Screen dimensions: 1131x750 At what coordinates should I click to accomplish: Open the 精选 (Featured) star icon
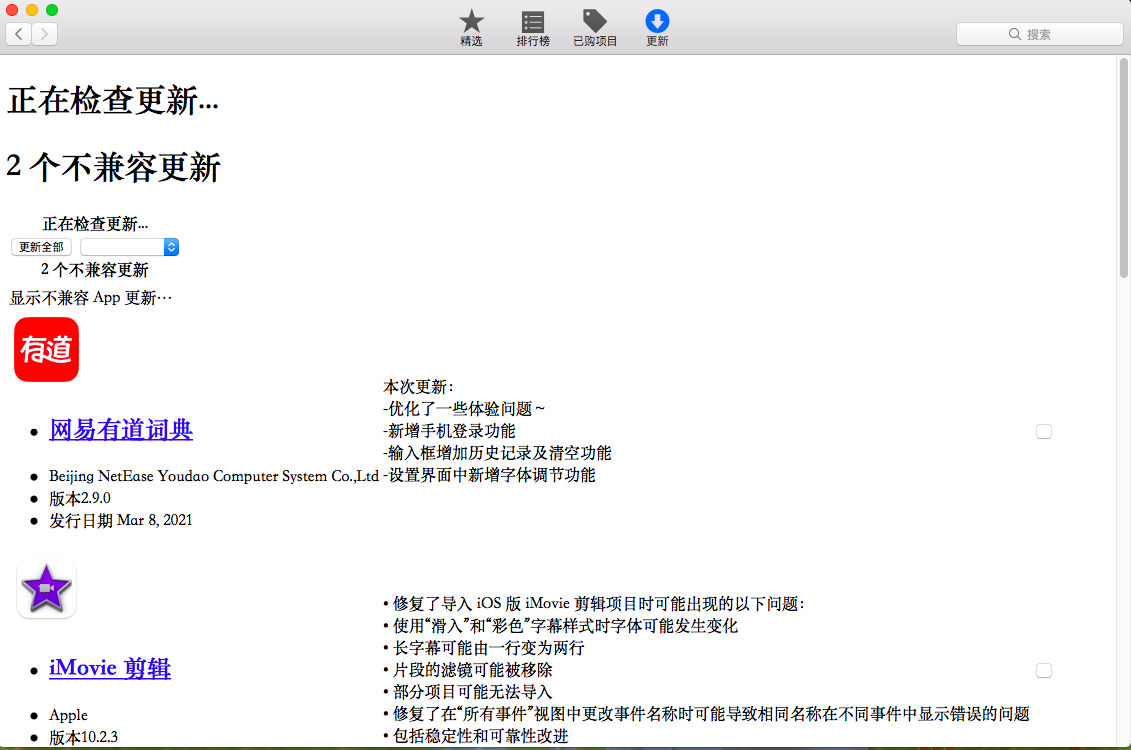click(471, 21)
